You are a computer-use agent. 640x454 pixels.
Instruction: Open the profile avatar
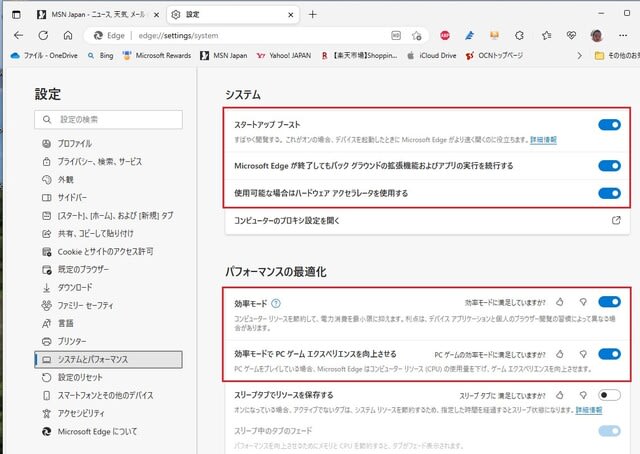(596, 36)
